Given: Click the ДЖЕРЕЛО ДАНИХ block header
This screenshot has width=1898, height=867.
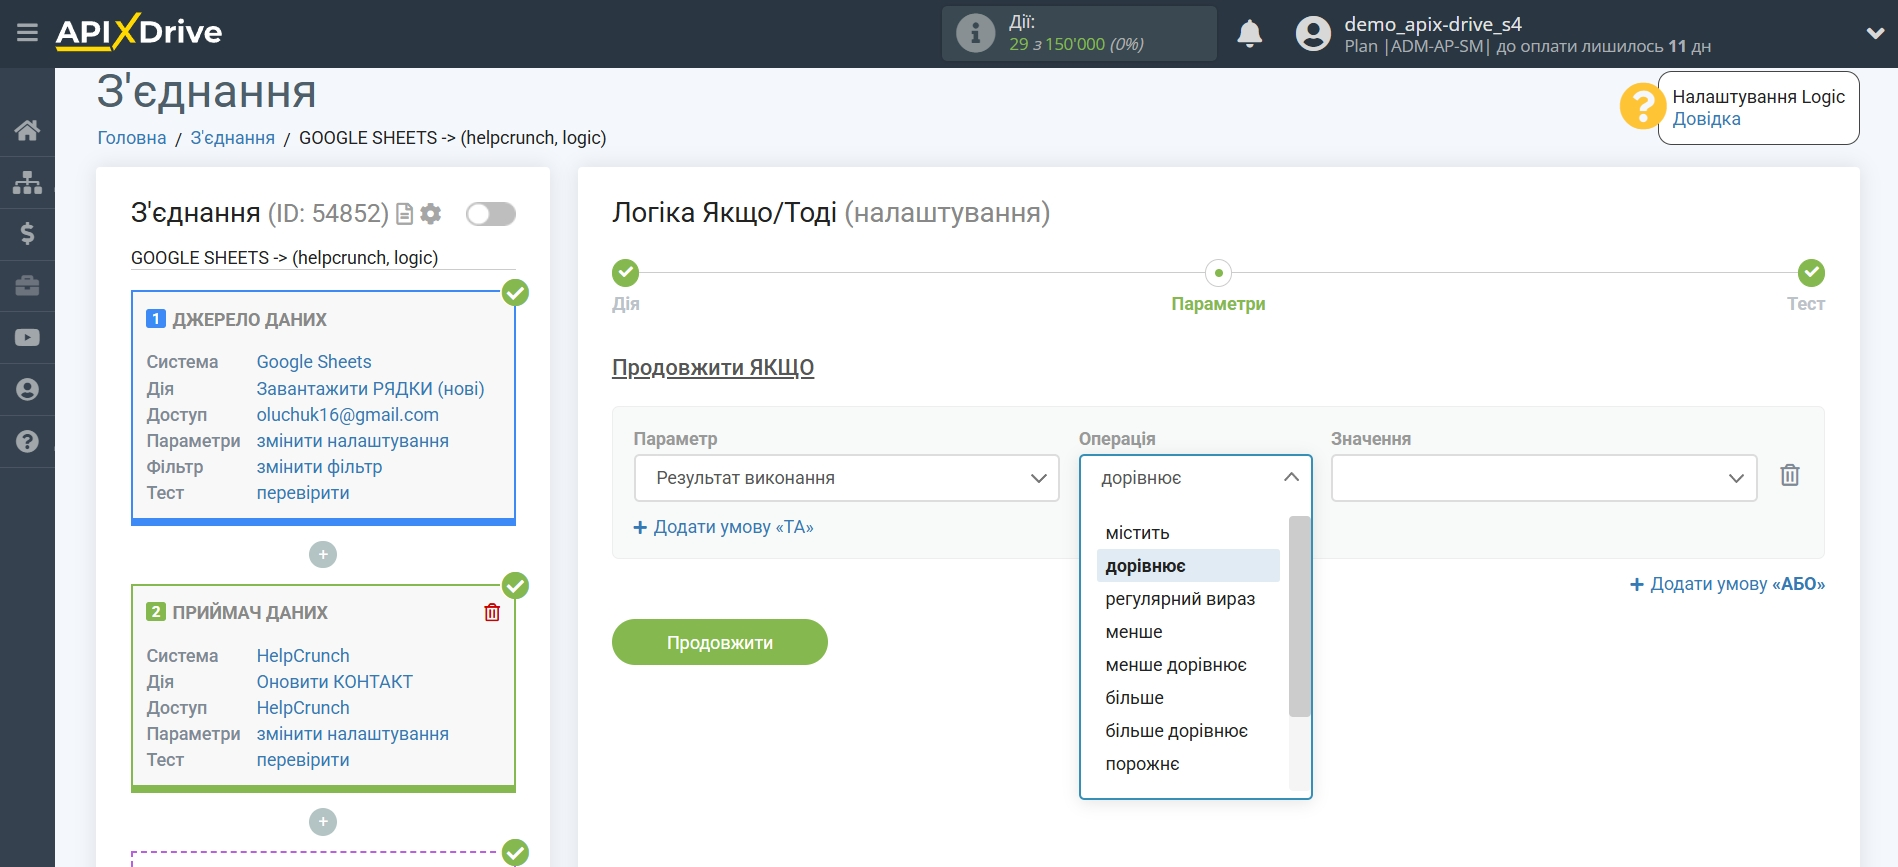Looking at the screenshot, I should pos(249,320).
